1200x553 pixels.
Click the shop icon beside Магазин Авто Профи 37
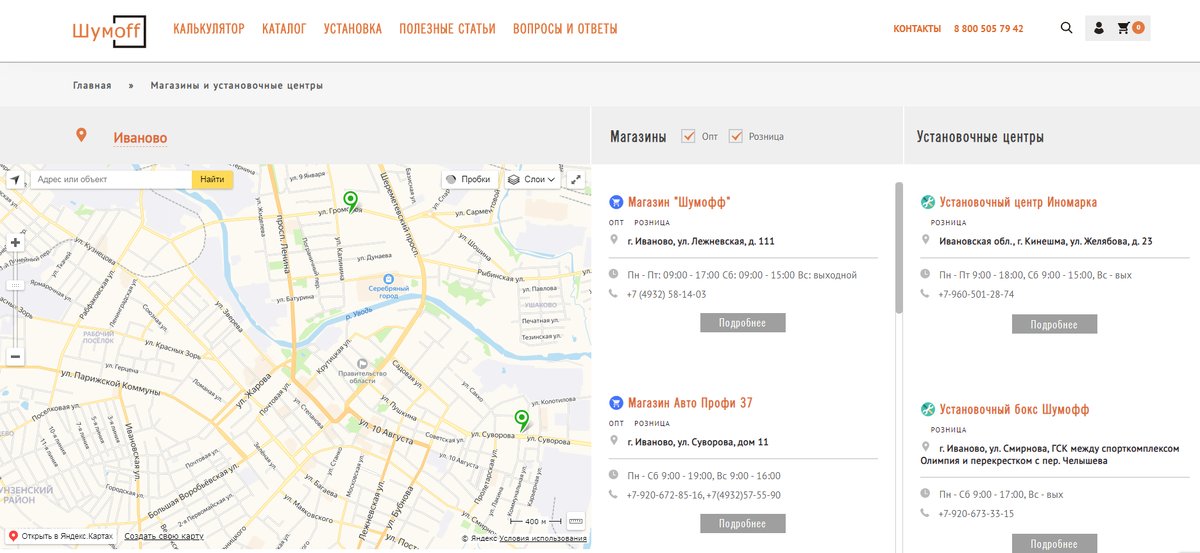[x=616, y=403]
